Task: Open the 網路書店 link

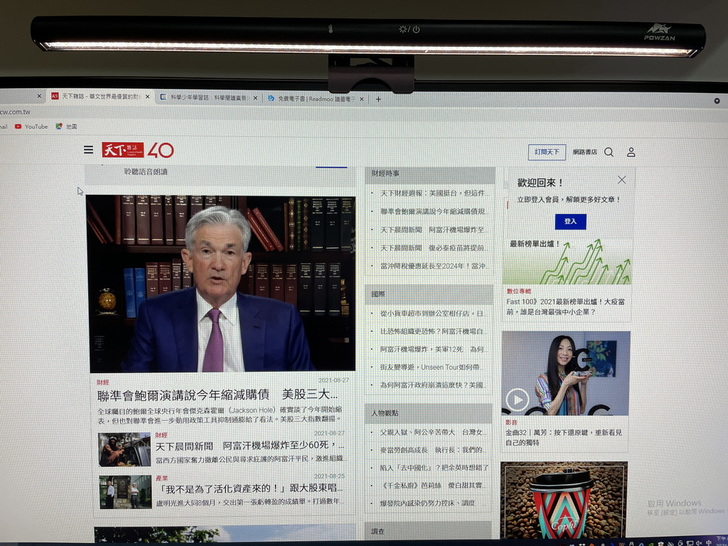Action: coord(585,152)
